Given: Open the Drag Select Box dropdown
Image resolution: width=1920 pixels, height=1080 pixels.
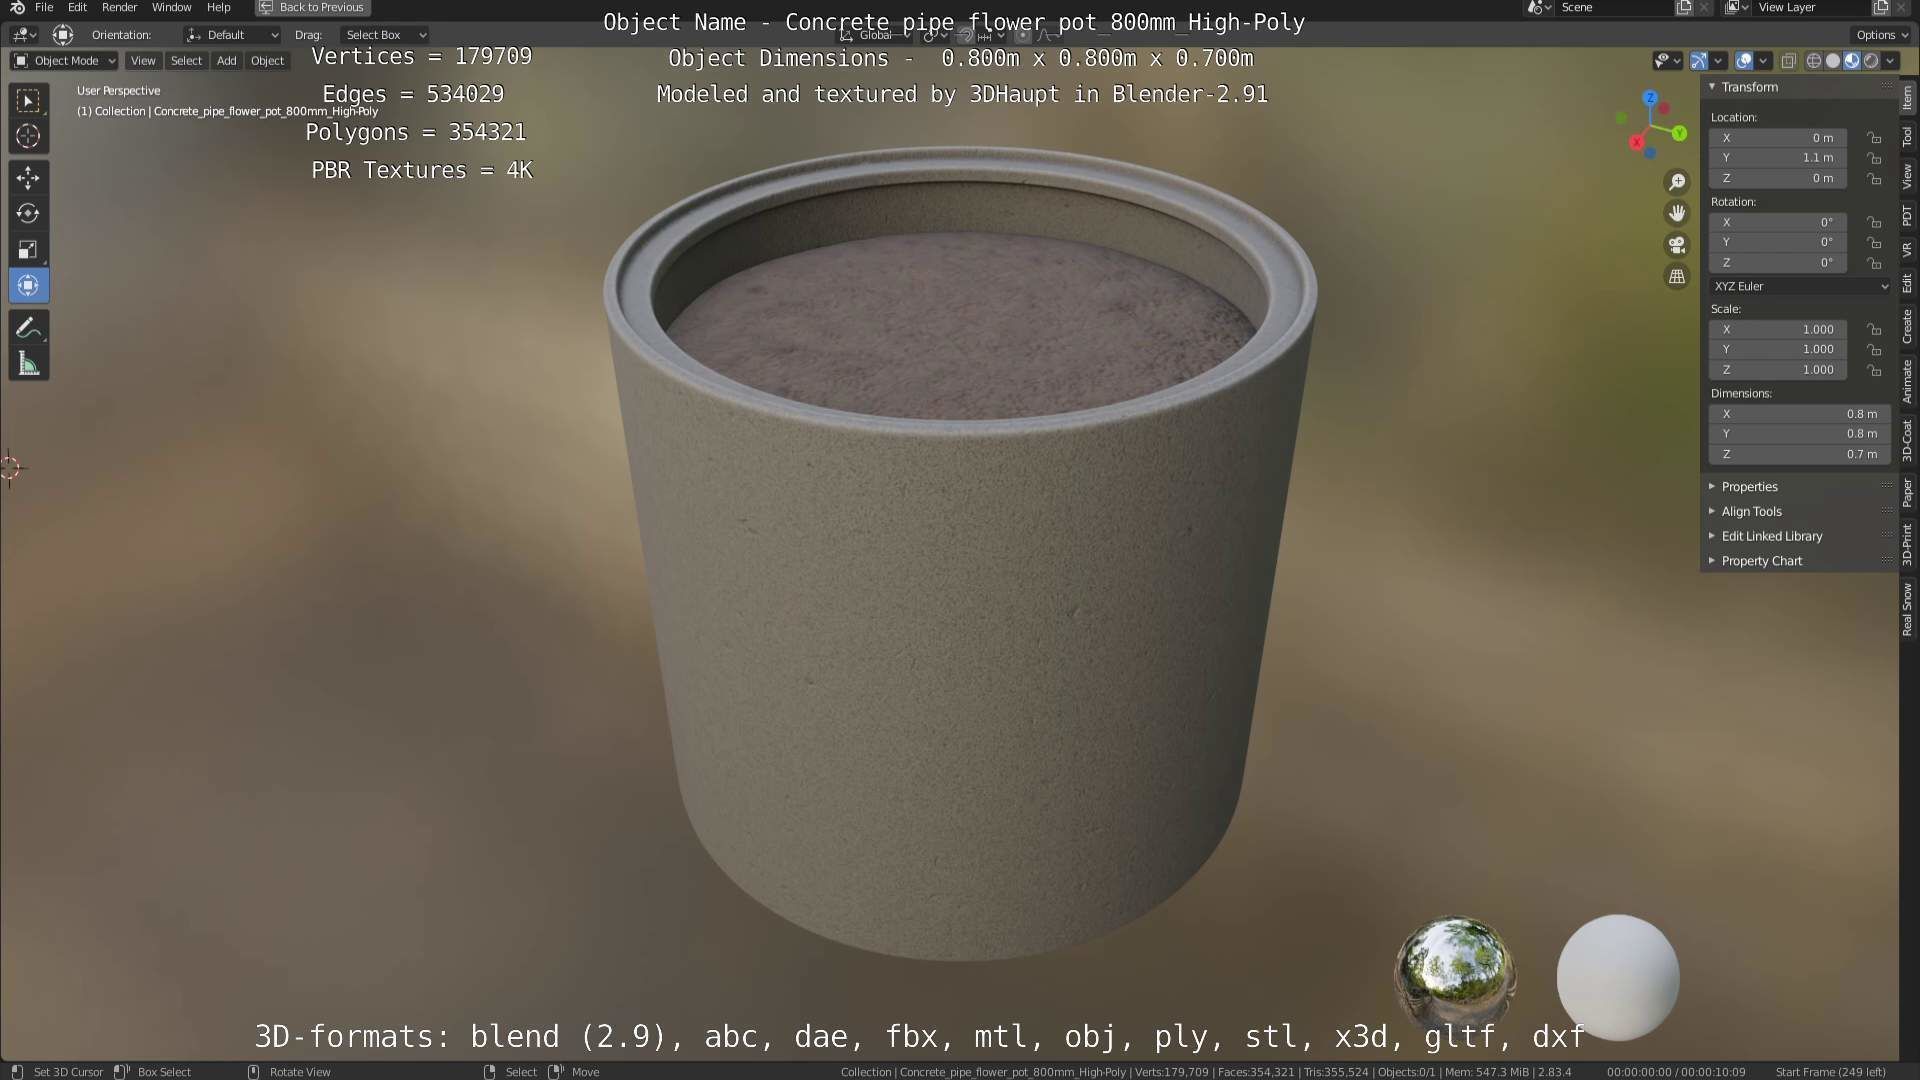Looking at the screenshot, I should (x=384, y=35).
